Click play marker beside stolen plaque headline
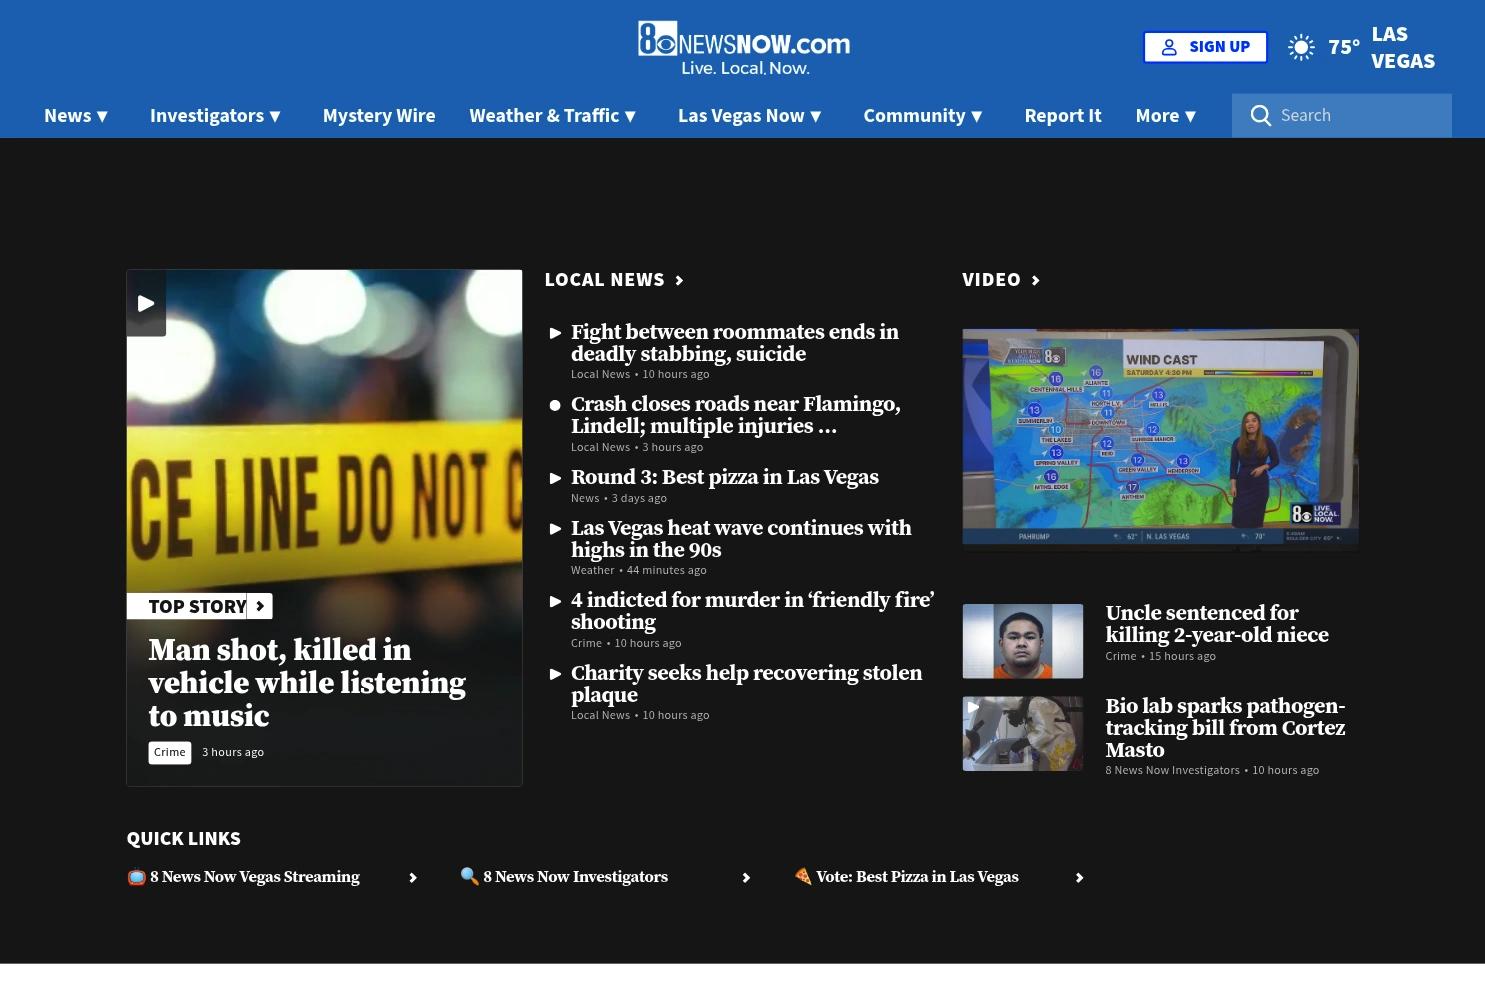 pyautogui.click(x=555, y=674)
